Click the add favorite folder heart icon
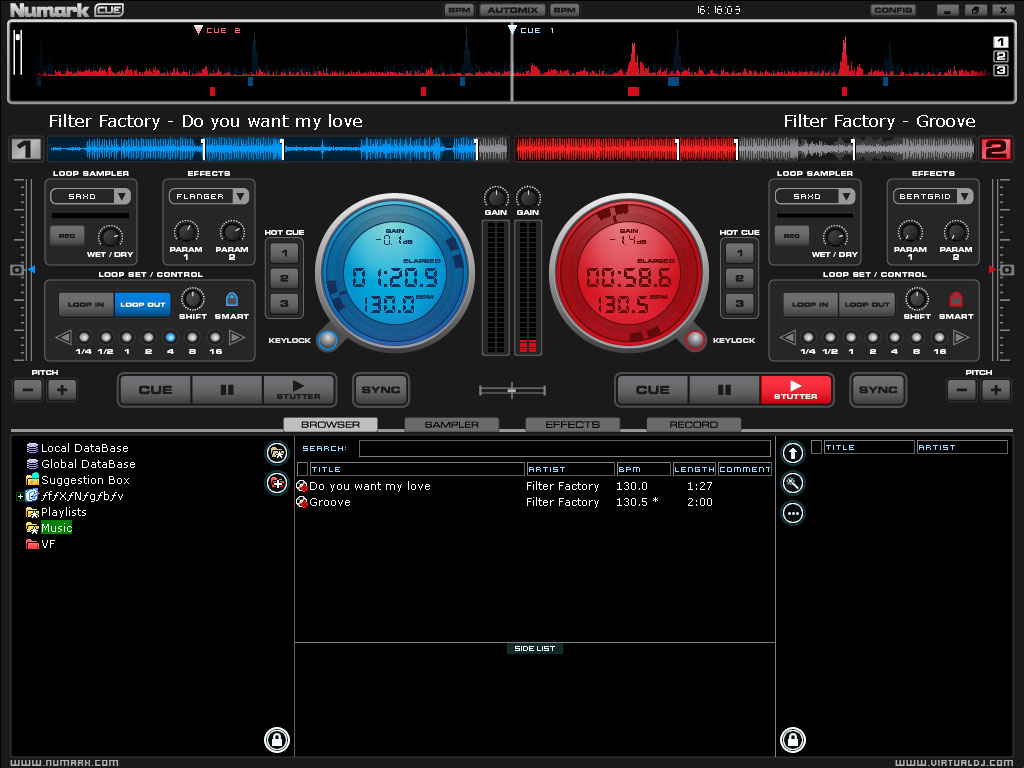This screenshot has width=1024, height=768. point(277,483)
